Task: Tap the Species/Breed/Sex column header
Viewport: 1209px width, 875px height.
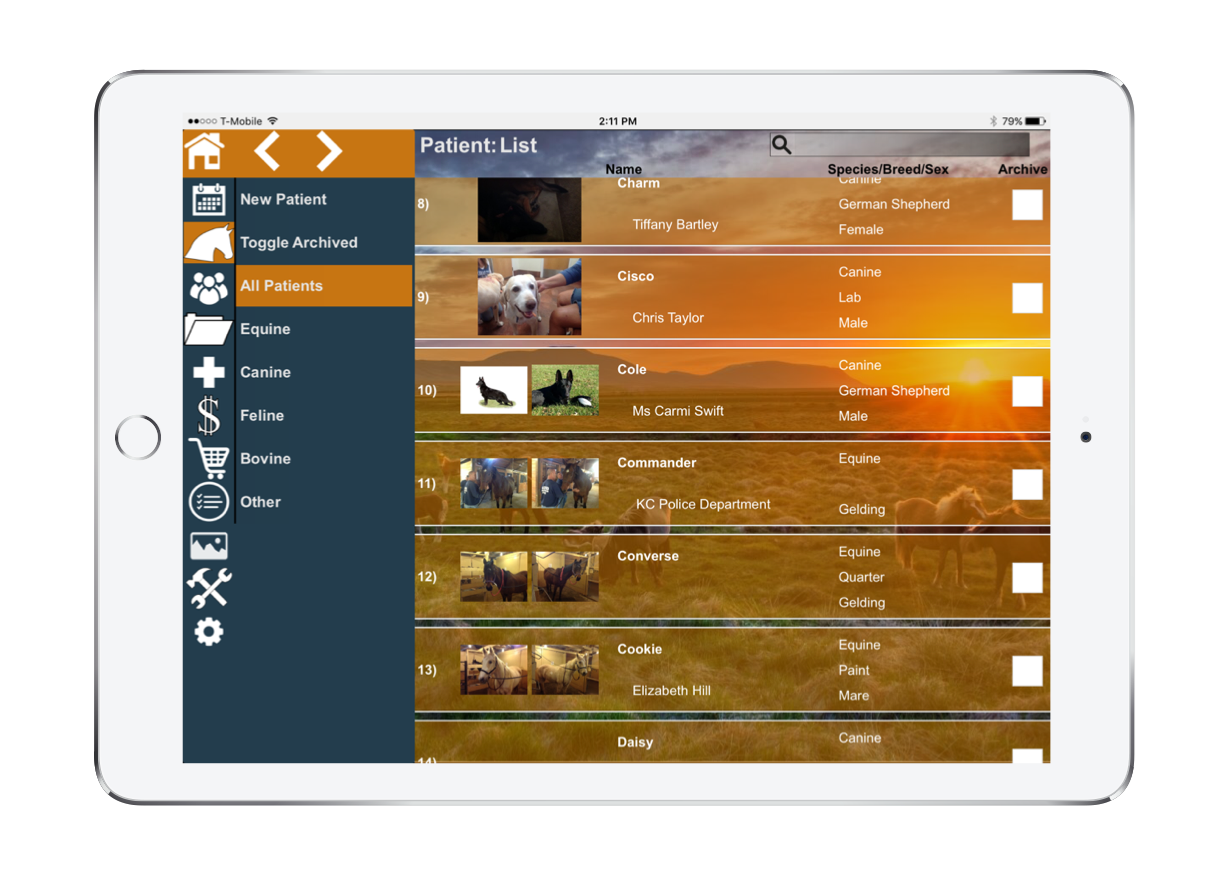Action: 888,169
